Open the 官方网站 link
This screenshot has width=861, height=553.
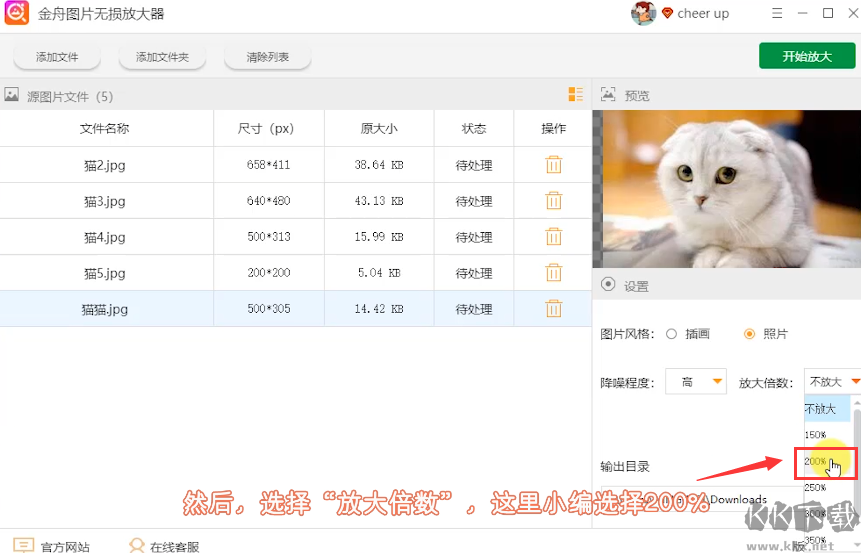65,546
